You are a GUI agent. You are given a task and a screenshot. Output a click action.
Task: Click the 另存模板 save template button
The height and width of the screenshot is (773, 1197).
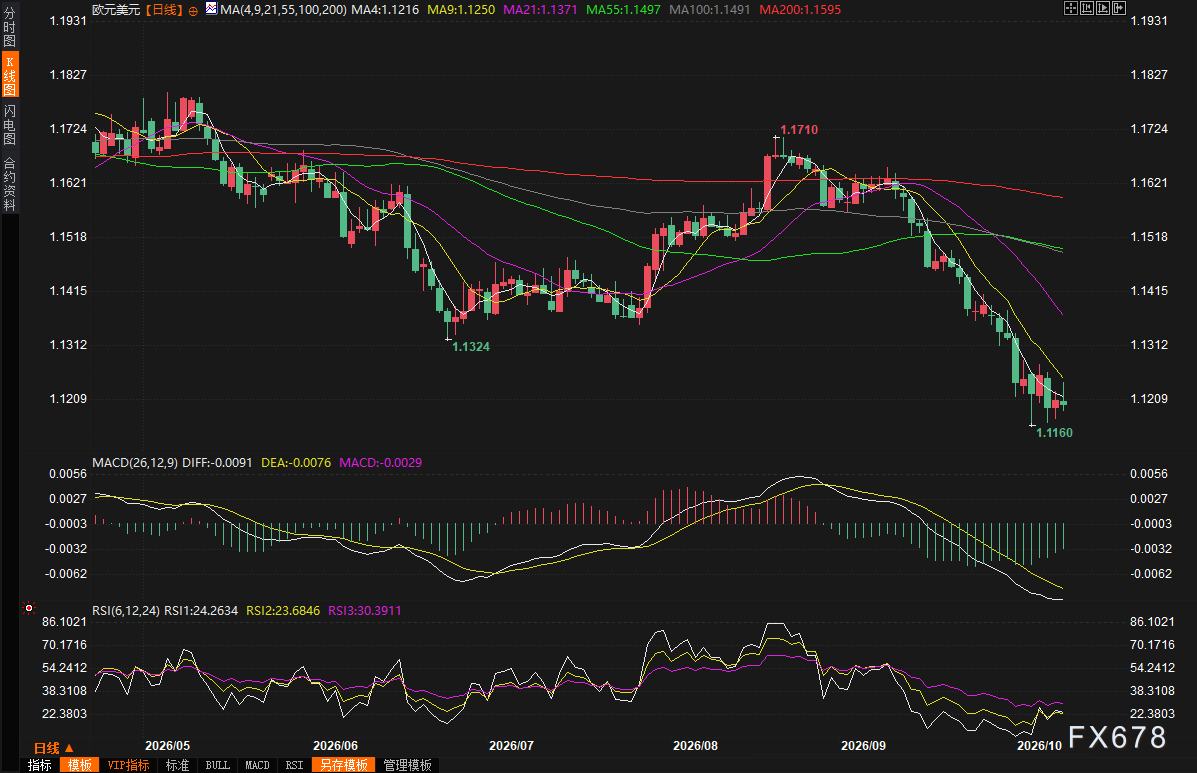pos(344,765)
